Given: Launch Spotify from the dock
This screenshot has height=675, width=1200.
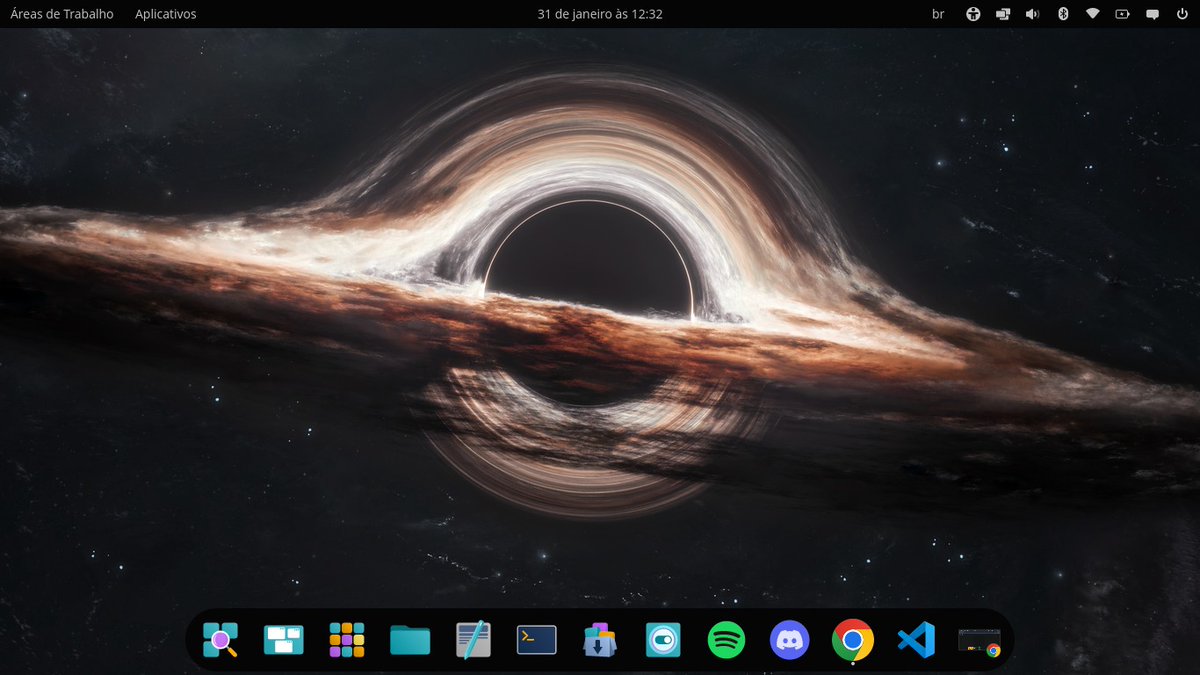Looking at the screenshot, I should [726, 639].
